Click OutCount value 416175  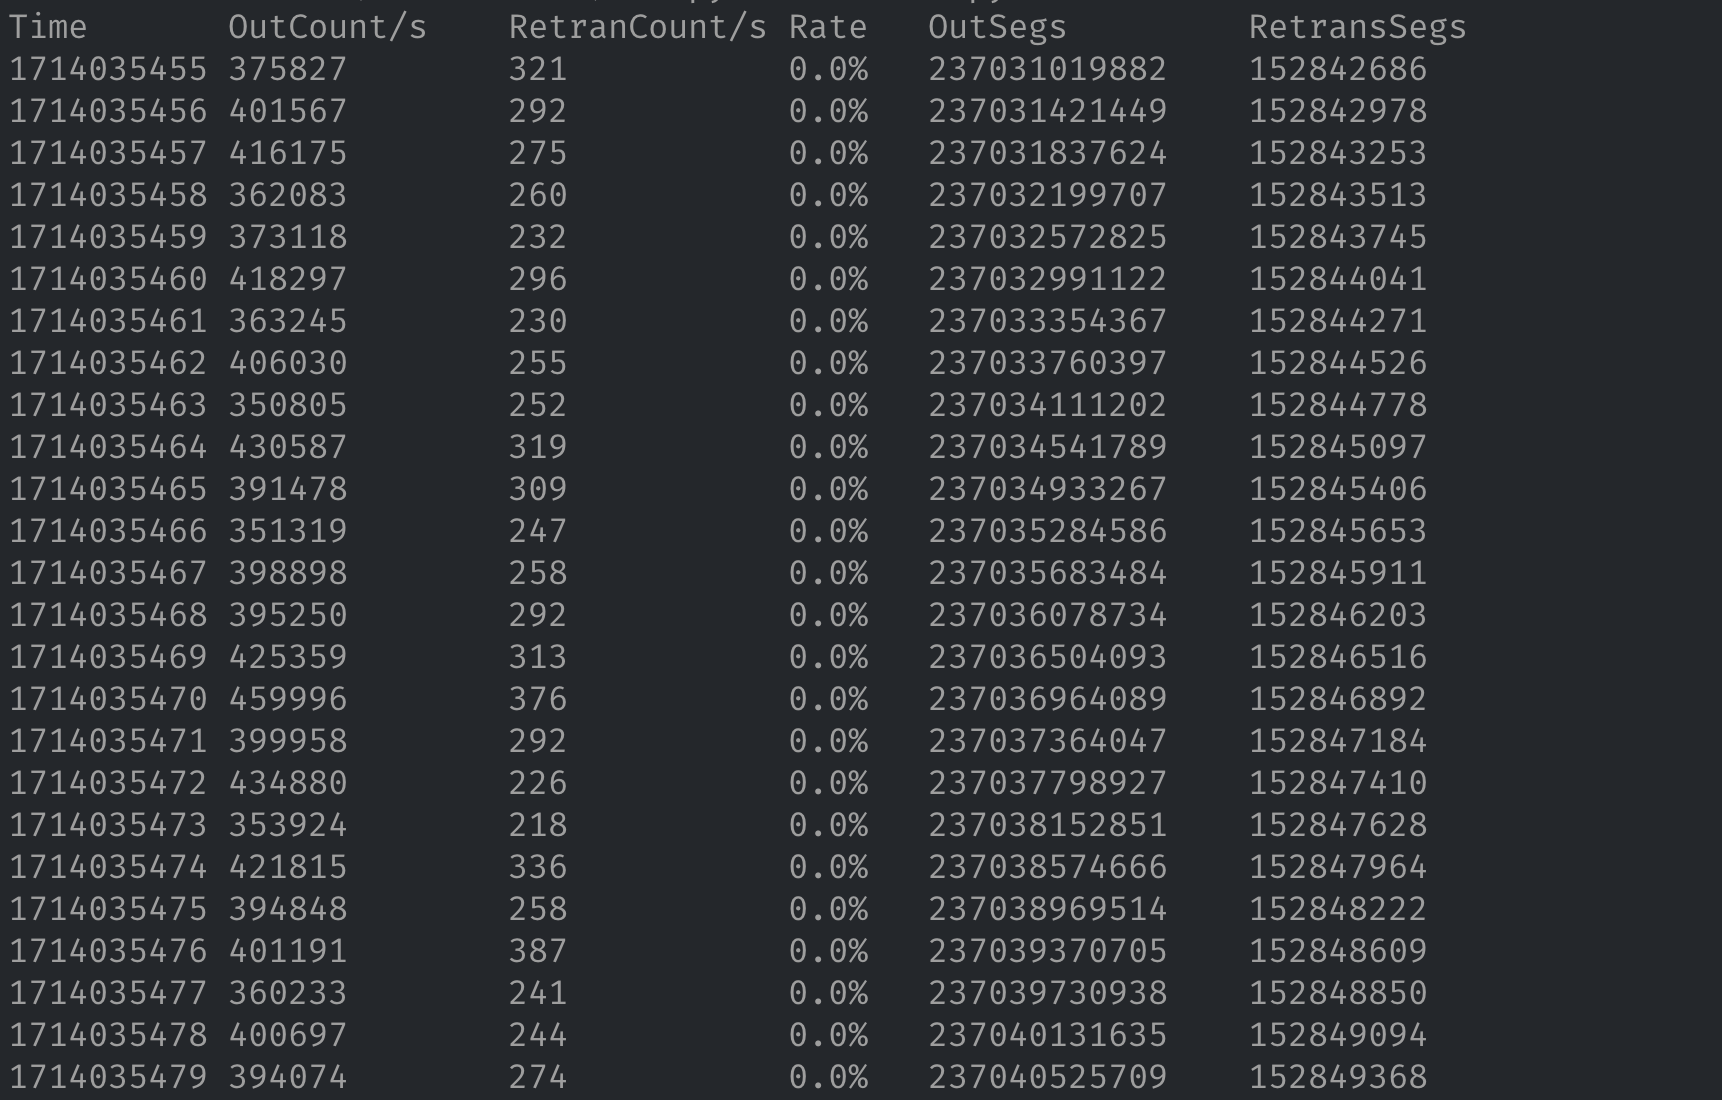point(288,153)
